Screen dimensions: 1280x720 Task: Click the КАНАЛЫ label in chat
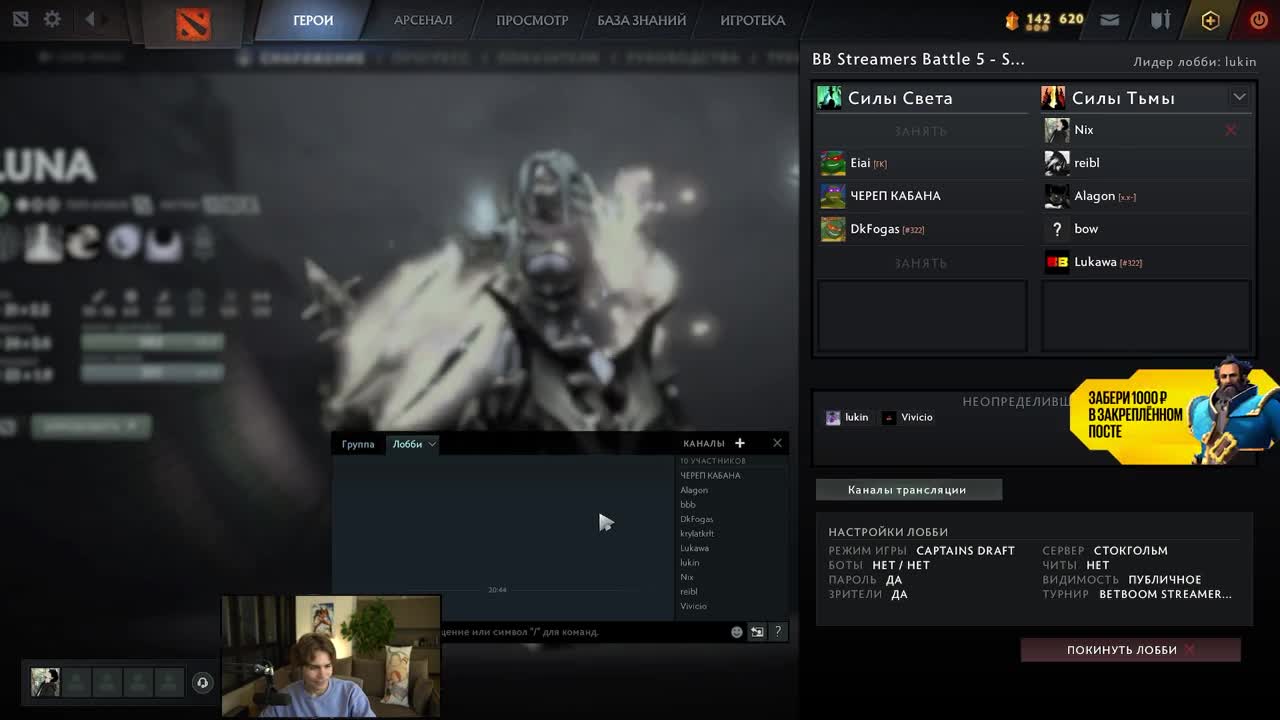[x=704, y=443]
